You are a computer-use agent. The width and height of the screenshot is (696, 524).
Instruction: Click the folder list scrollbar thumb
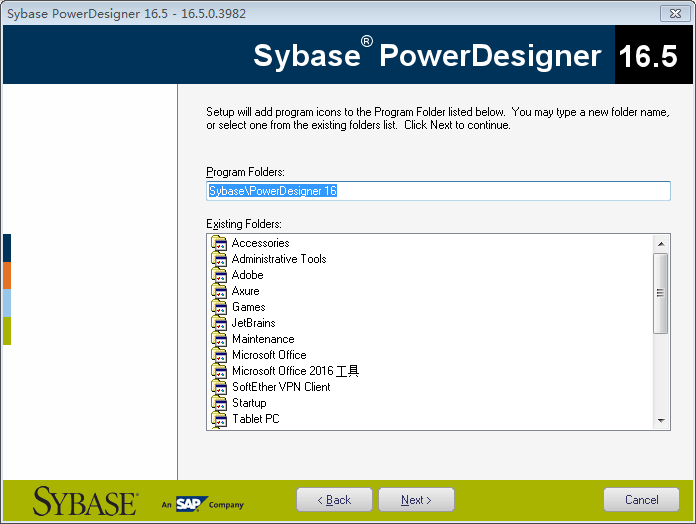pos(660,293)
